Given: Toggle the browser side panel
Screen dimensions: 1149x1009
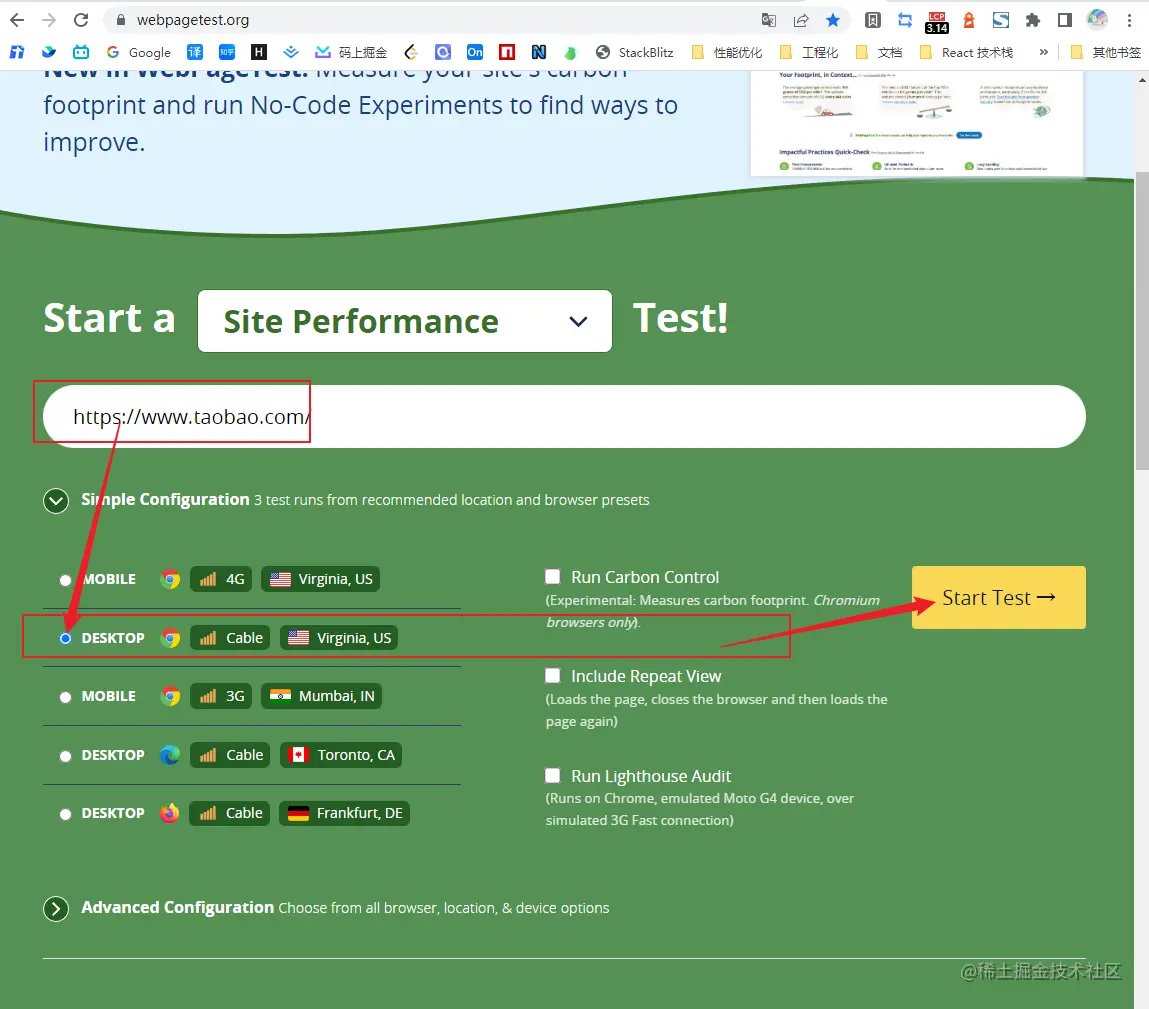Looking at the screenshot, I should coord(1065,20).
